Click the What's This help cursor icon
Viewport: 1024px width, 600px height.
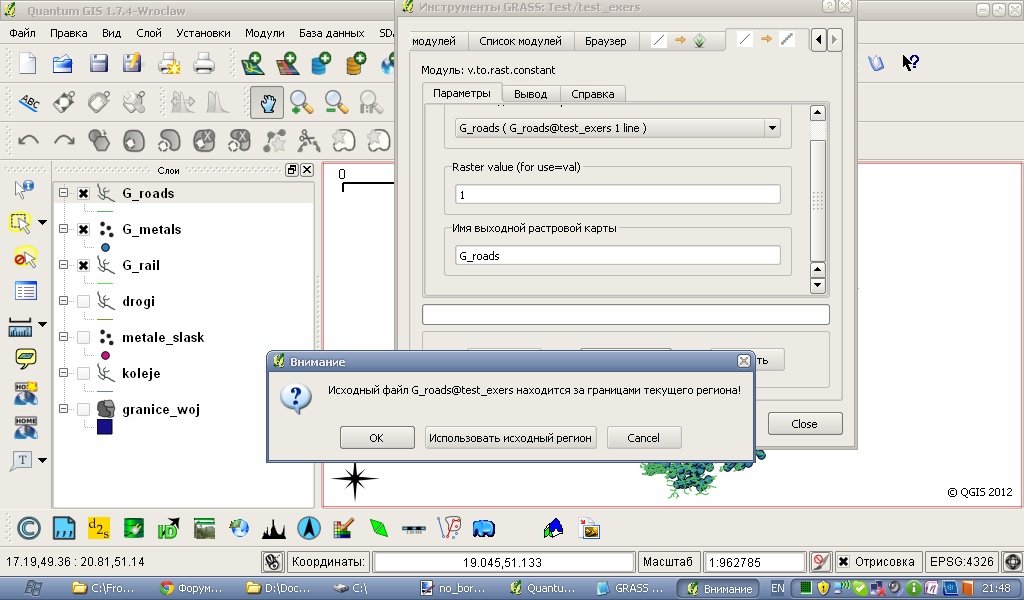[910, 63]
